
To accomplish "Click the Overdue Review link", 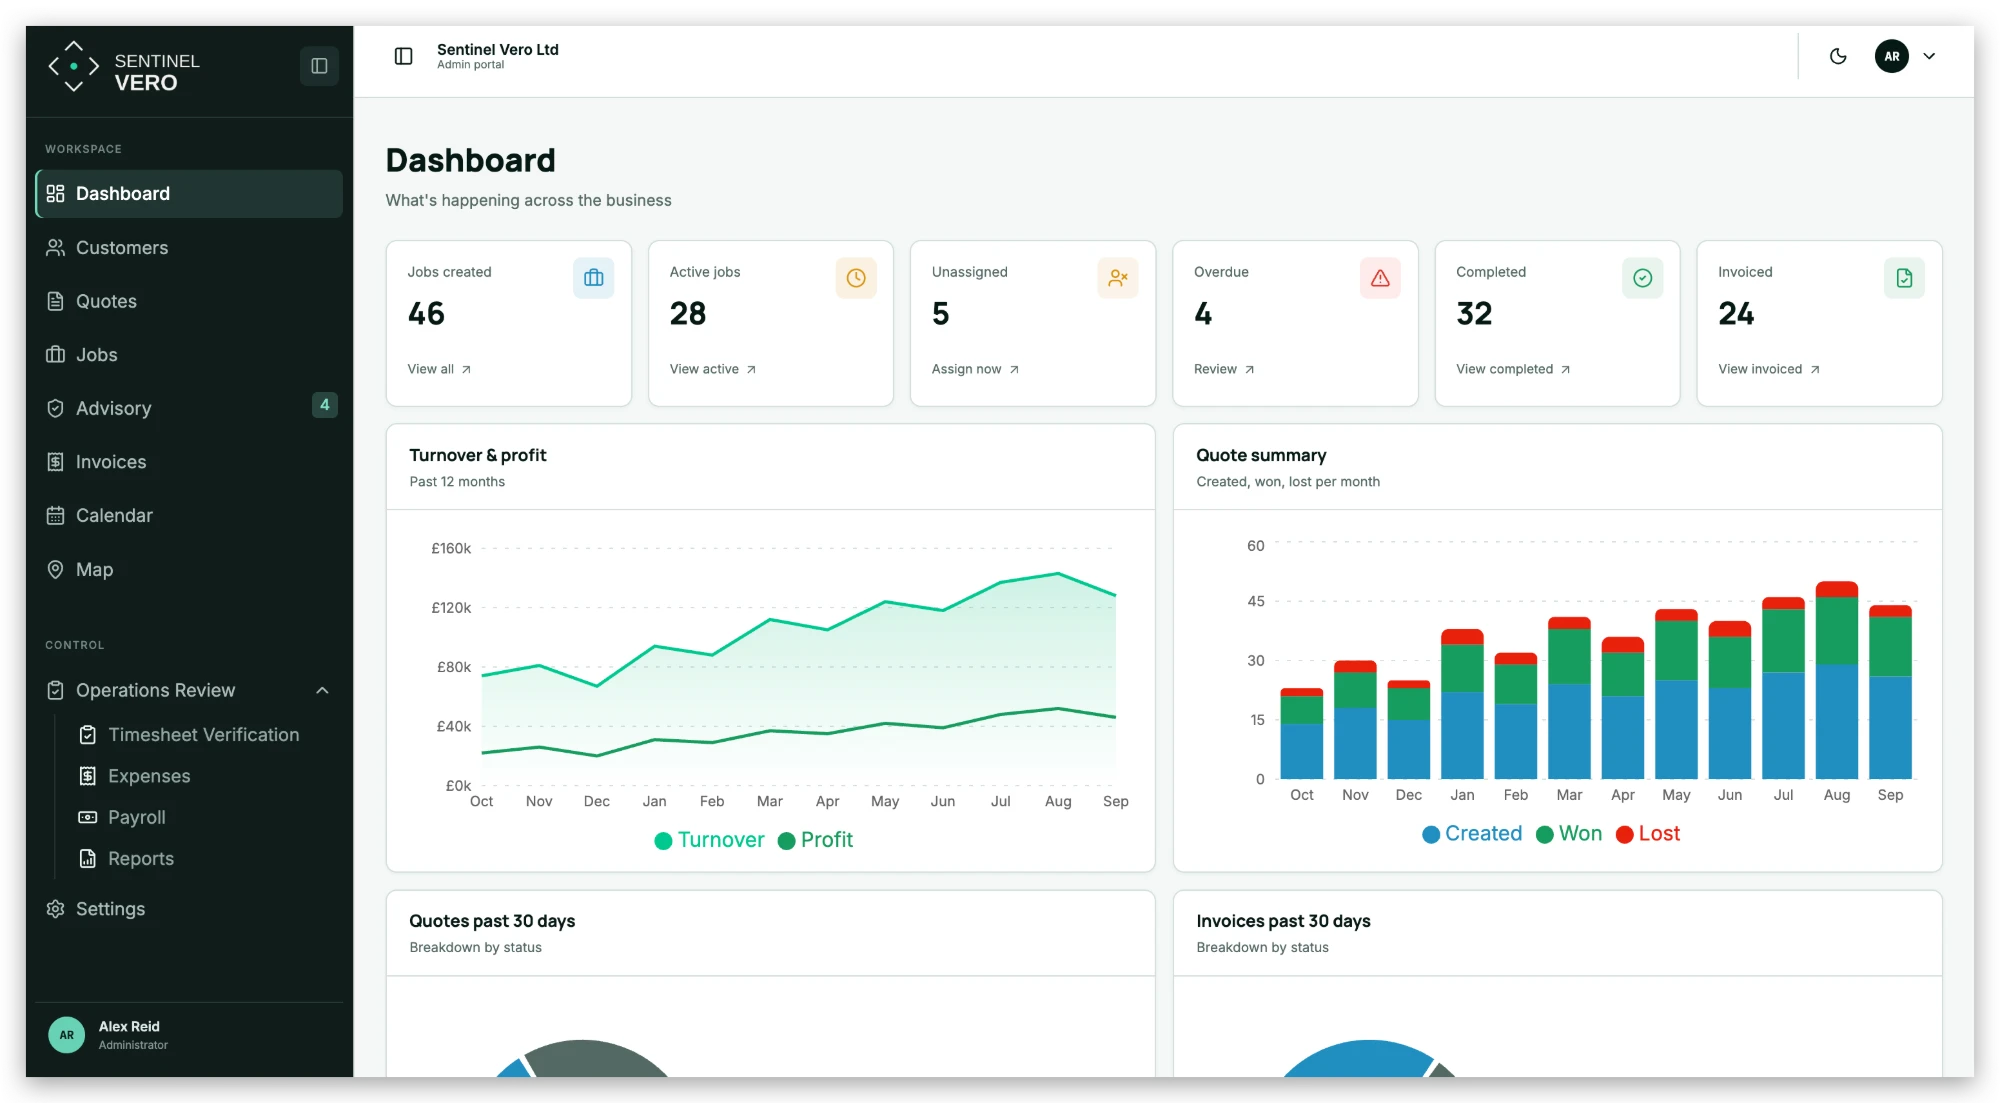I will (x=1224, y=369).
